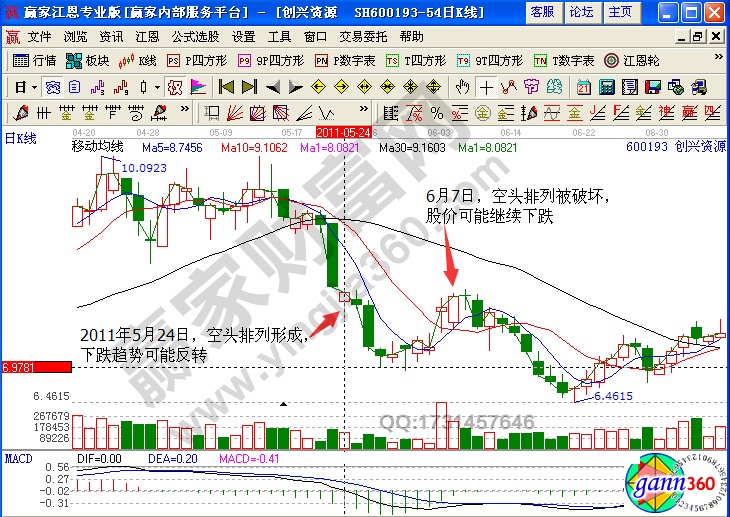Open the notepad memo icon
This screenshot has height=517, width=730.
(x=629, y=87)
